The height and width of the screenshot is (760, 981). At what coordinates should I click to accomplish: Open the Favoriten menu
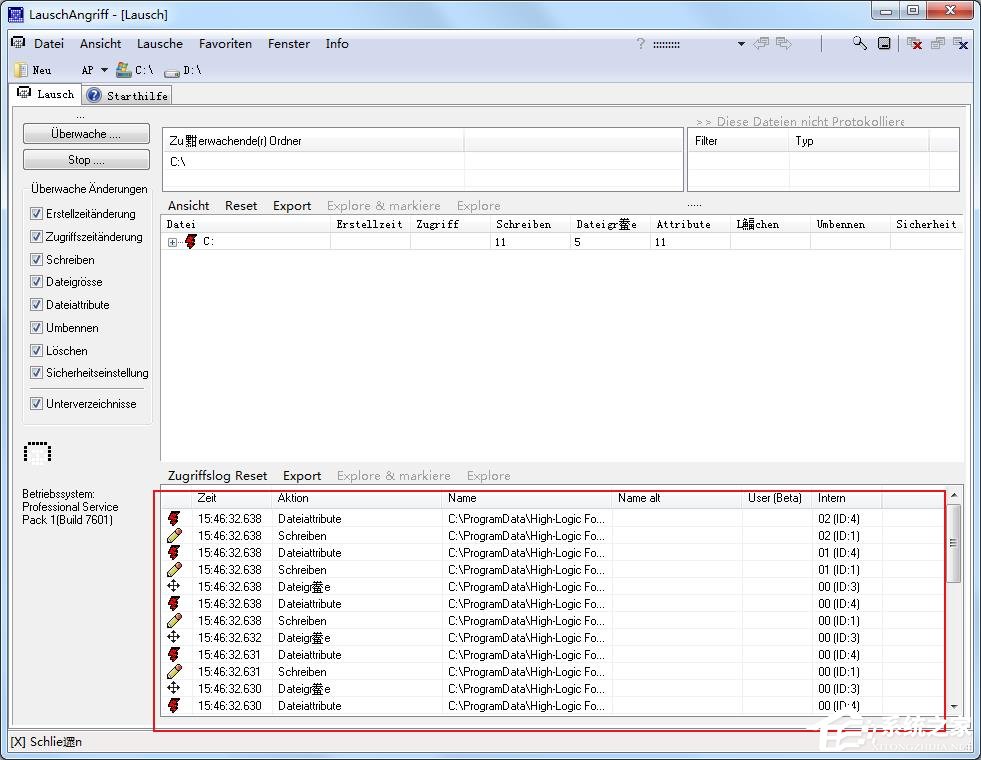pos(225,44)
